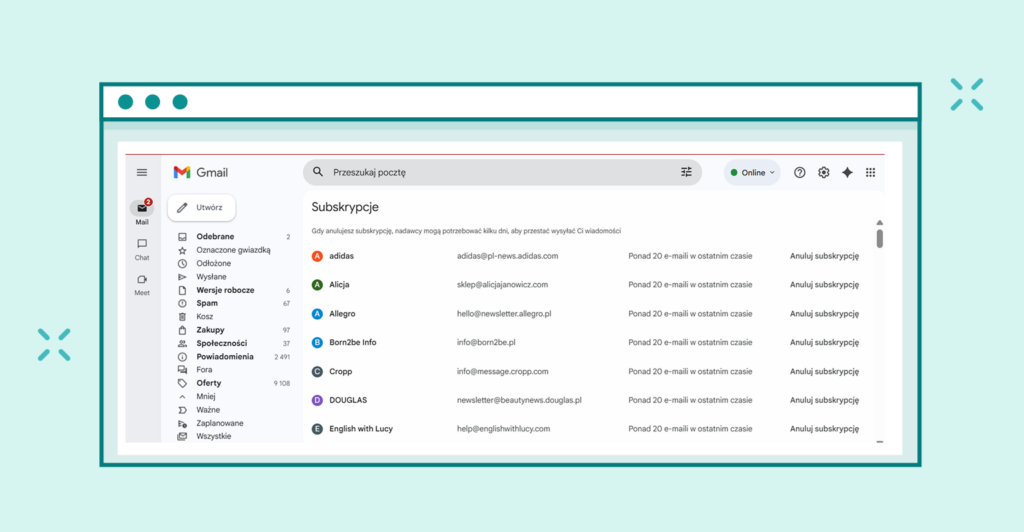The image size is (1024, 532).
Task: Open the Settings gear icon
Action: (x=824, y=173)
